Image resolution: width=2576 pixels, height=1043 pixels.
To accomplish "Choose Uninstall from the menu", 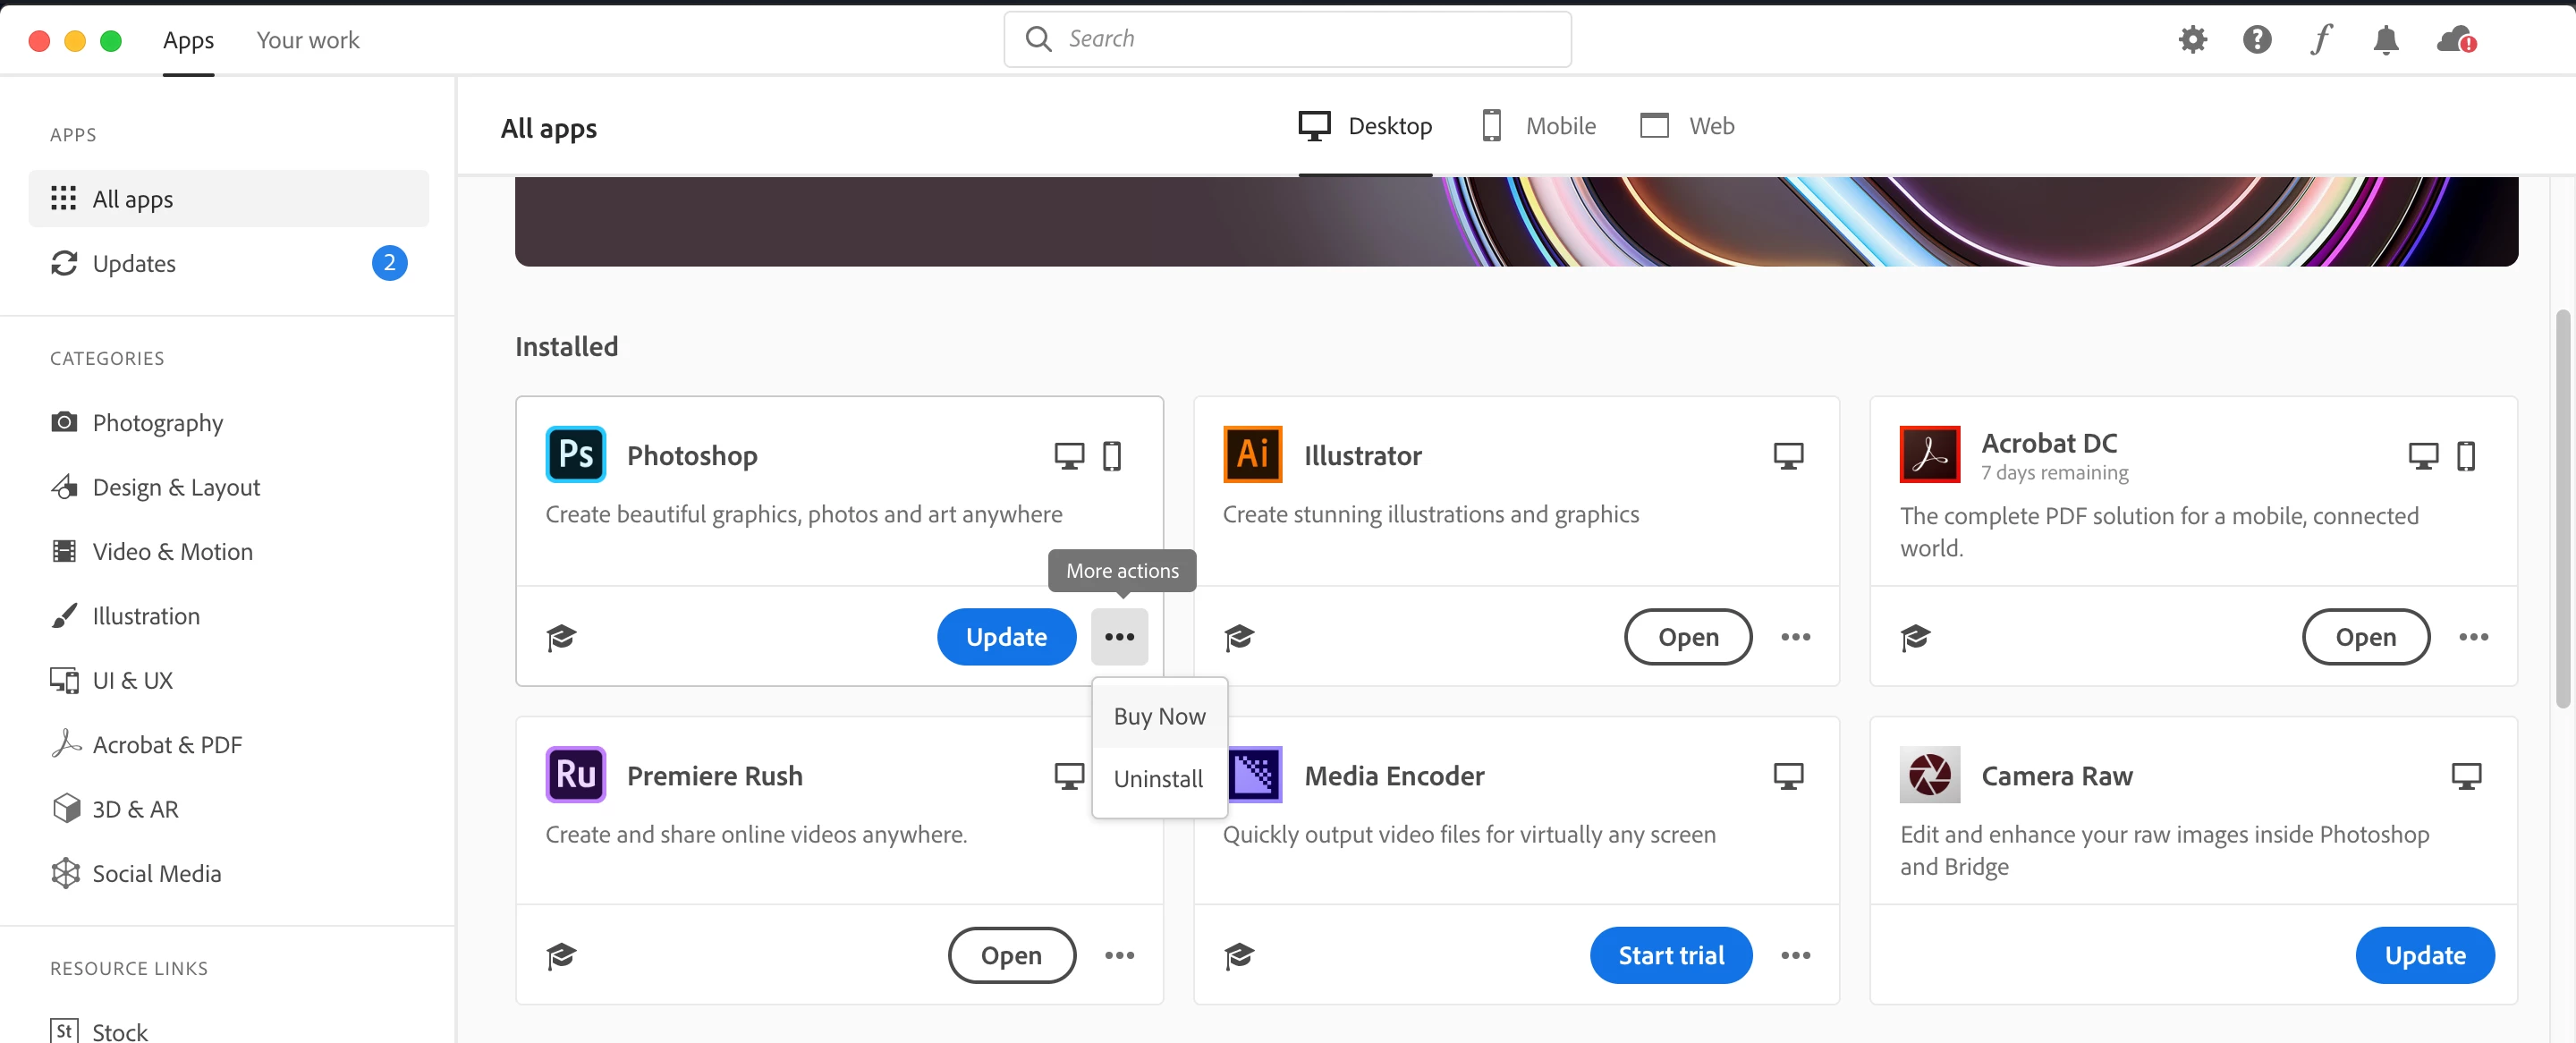I will 1160,779.
